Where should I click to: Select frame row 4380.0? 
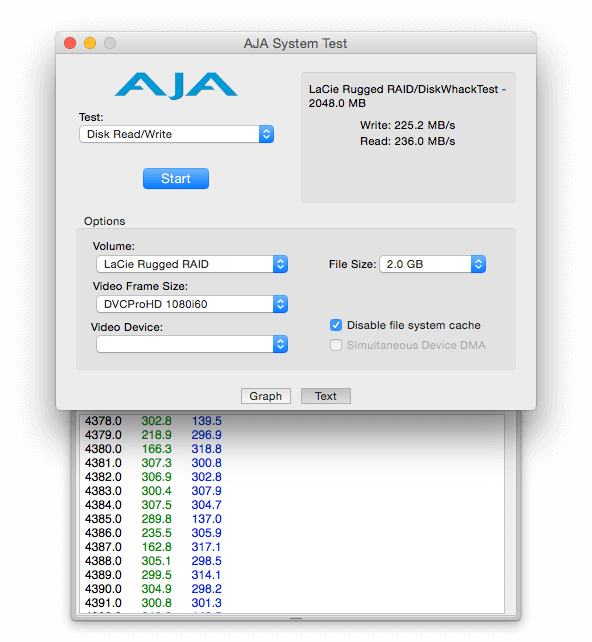coord(103,449)
